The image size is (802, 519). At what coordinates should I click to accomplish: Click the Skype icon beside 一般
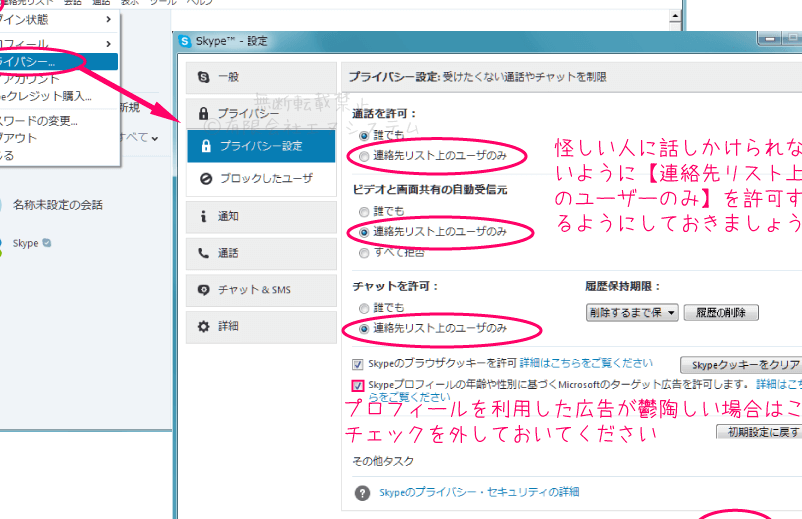(x=204, y=77)
